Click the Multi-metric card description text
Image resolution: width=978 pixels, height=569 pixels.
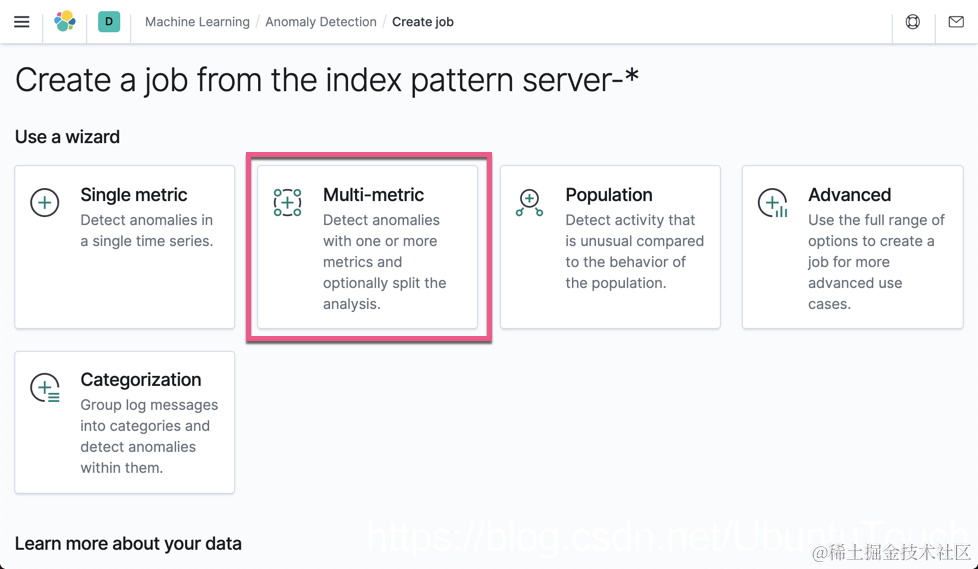[x=384, y=262]
